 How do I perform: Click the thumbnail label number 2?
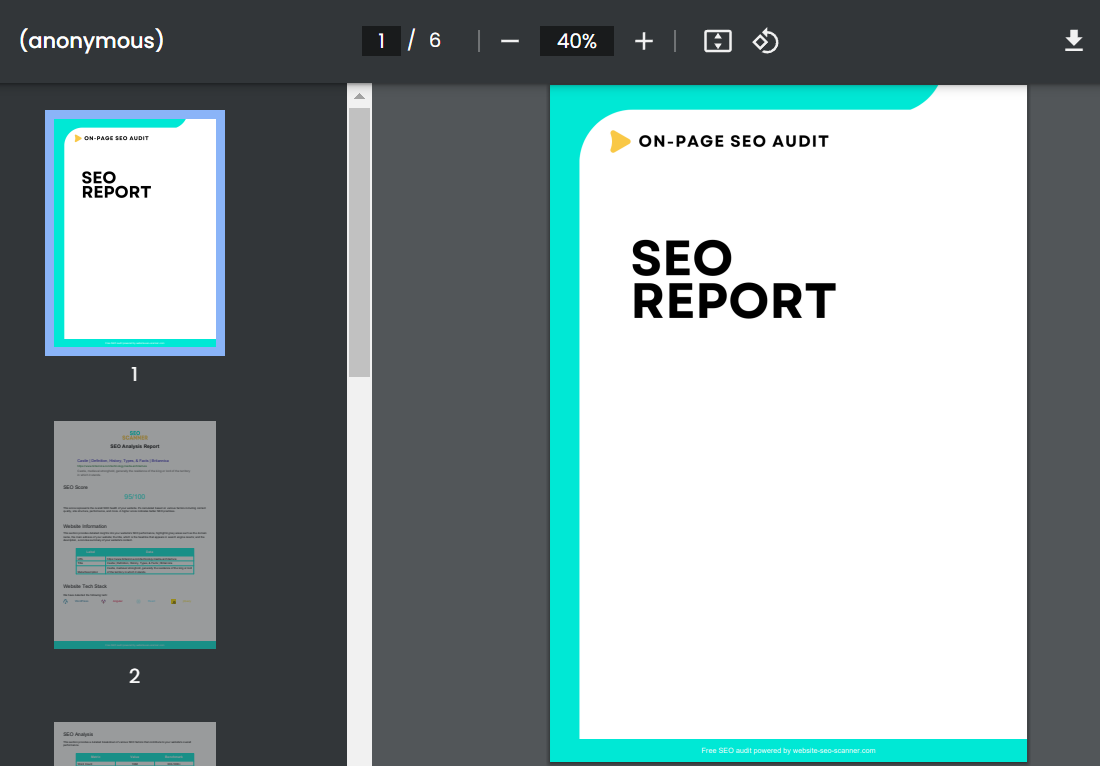135,676
